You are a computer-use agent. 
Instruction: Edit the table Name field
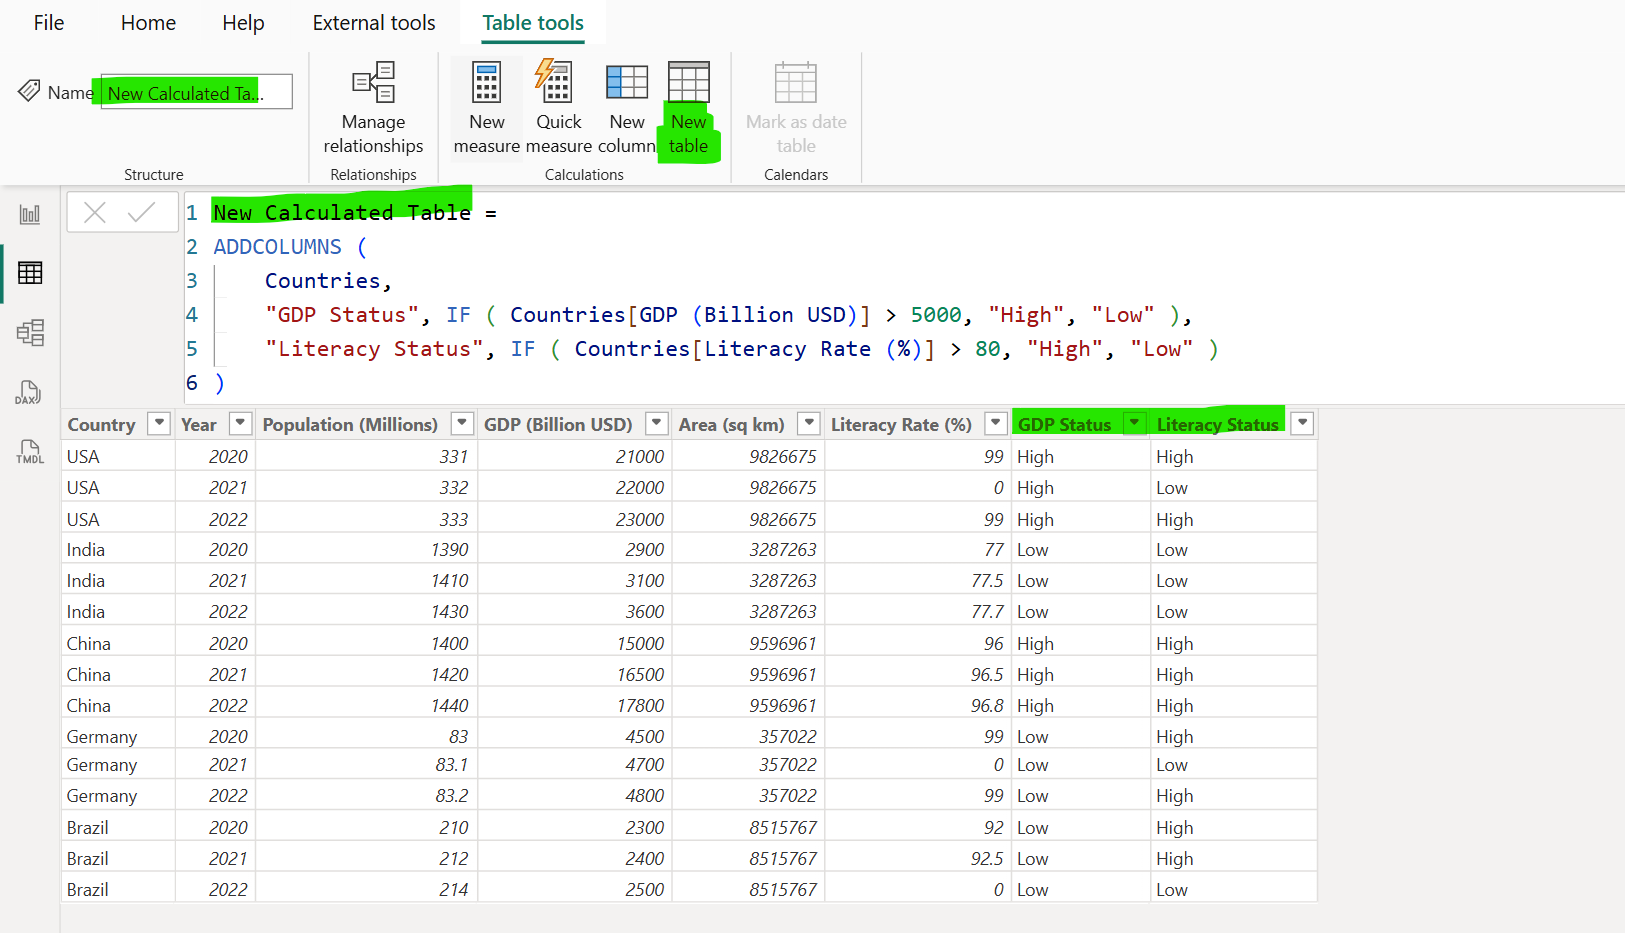coord(195,91)
